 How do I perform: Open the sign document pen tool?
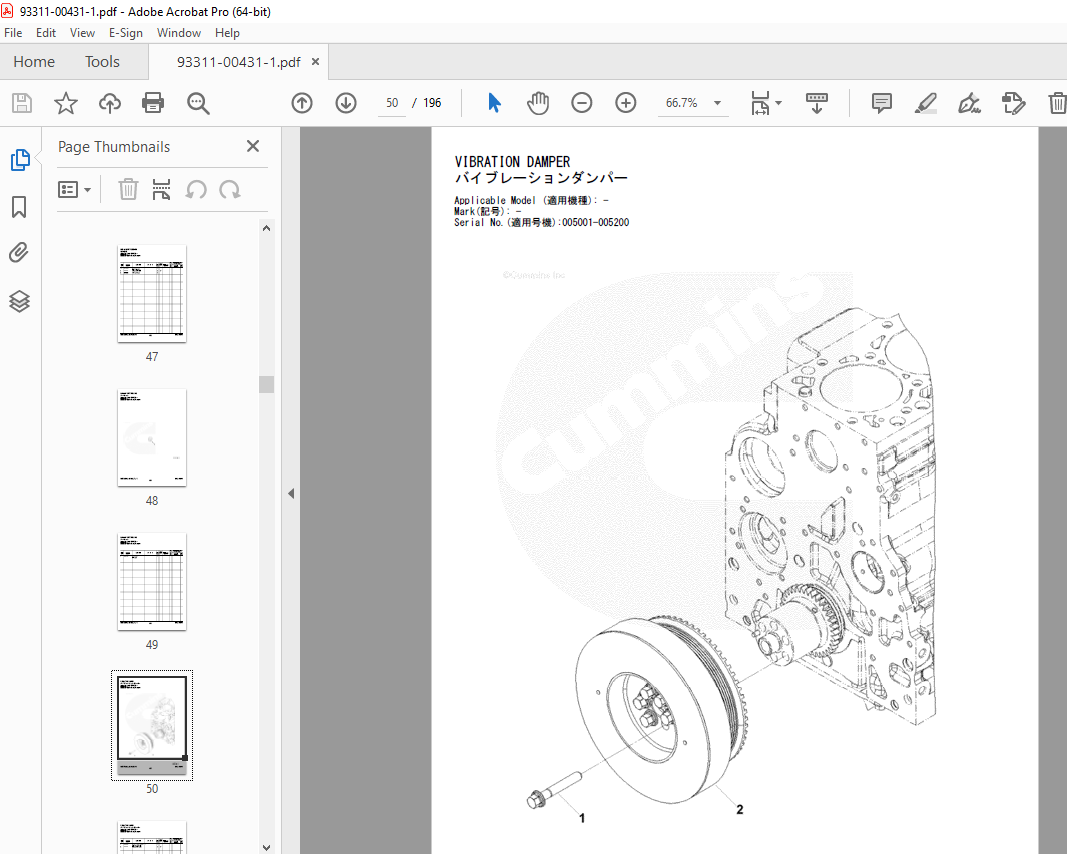coord(969,103)
